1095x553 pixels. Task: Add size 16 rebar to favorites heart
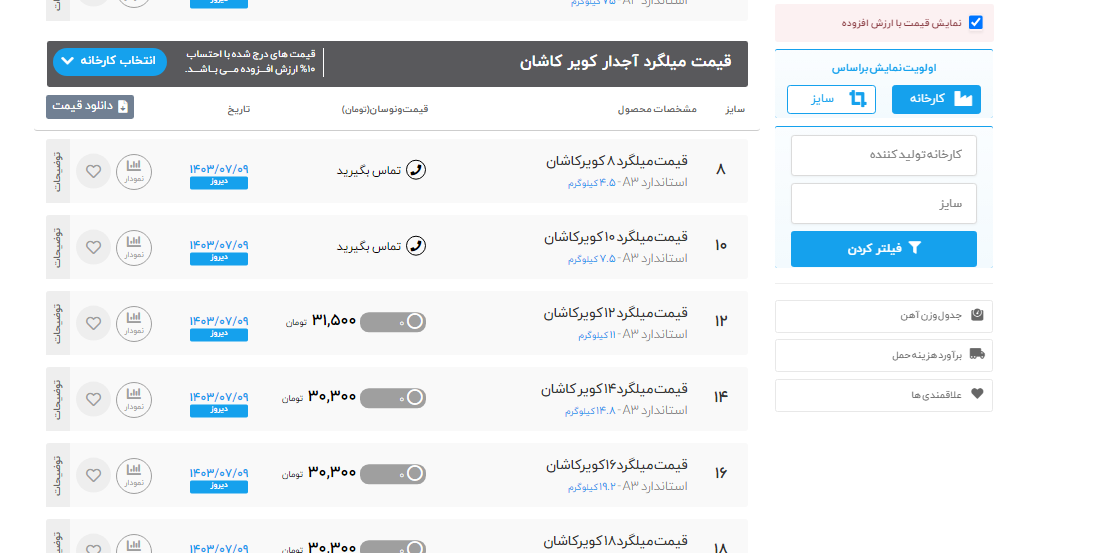[x=93, y=475]
